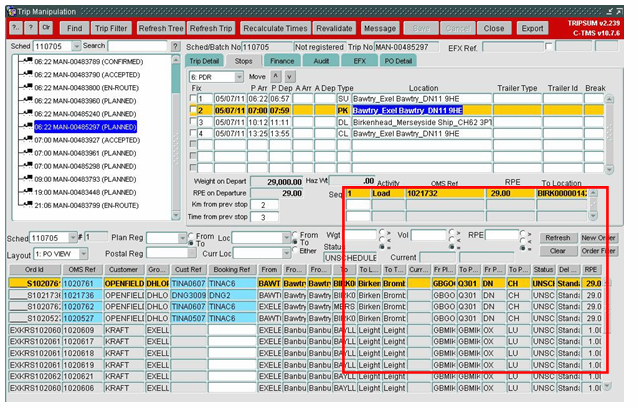Click the trip tree scrollbar thumb

click(x=176, y=79)
